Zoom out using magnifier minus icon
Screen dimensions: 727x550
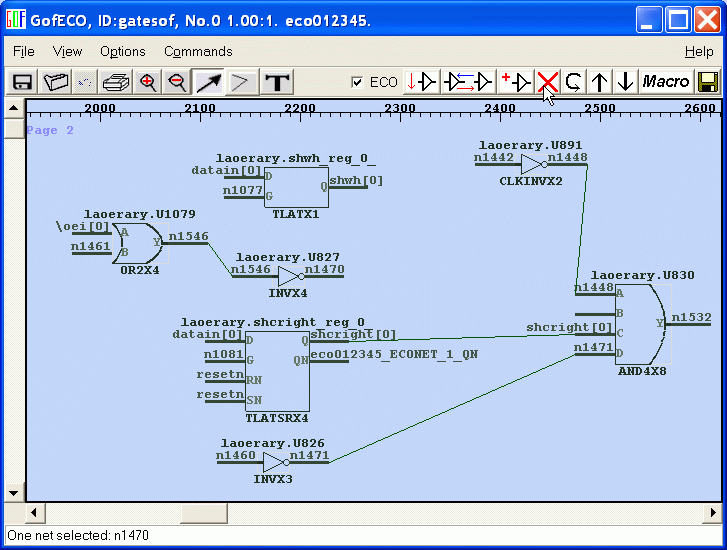point(177,82)
